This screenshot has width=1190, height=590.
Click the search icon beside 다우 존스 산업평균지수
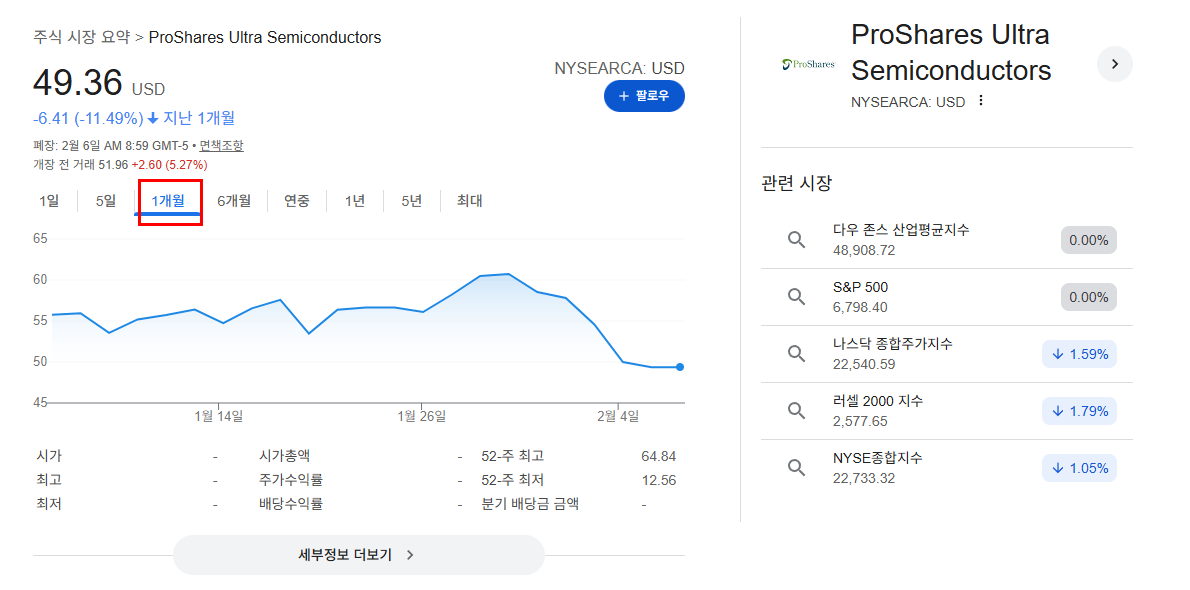click(795, 240)
